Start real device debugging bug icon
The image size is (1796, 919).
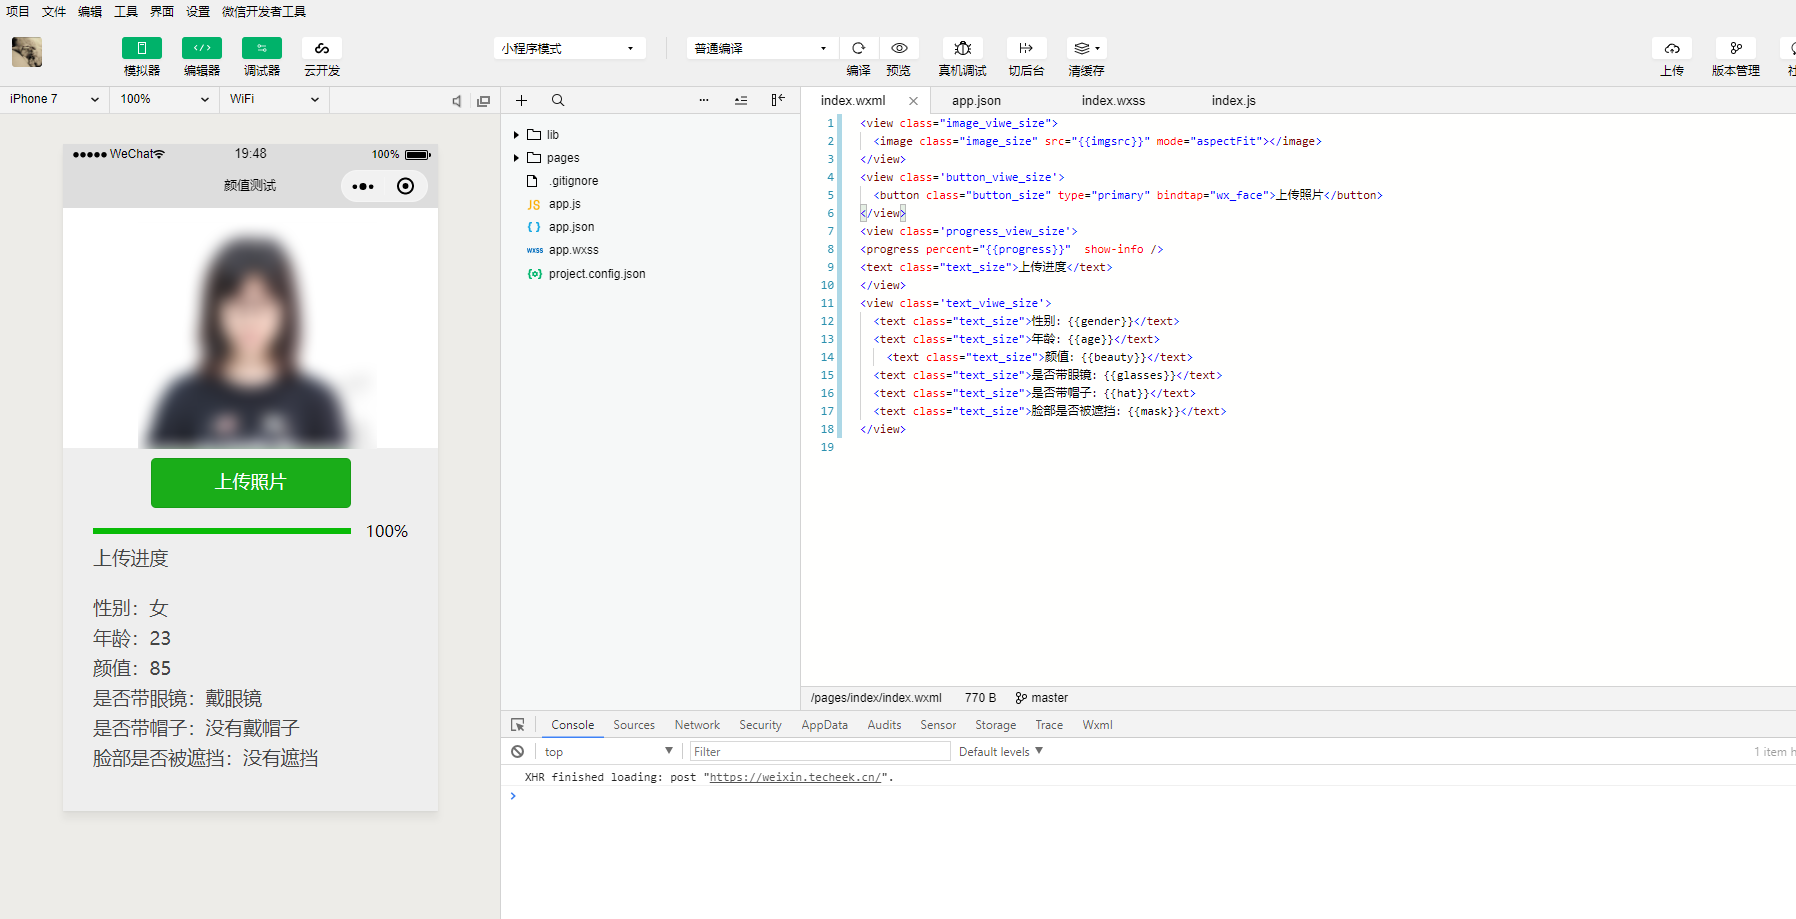click(962, 48)
